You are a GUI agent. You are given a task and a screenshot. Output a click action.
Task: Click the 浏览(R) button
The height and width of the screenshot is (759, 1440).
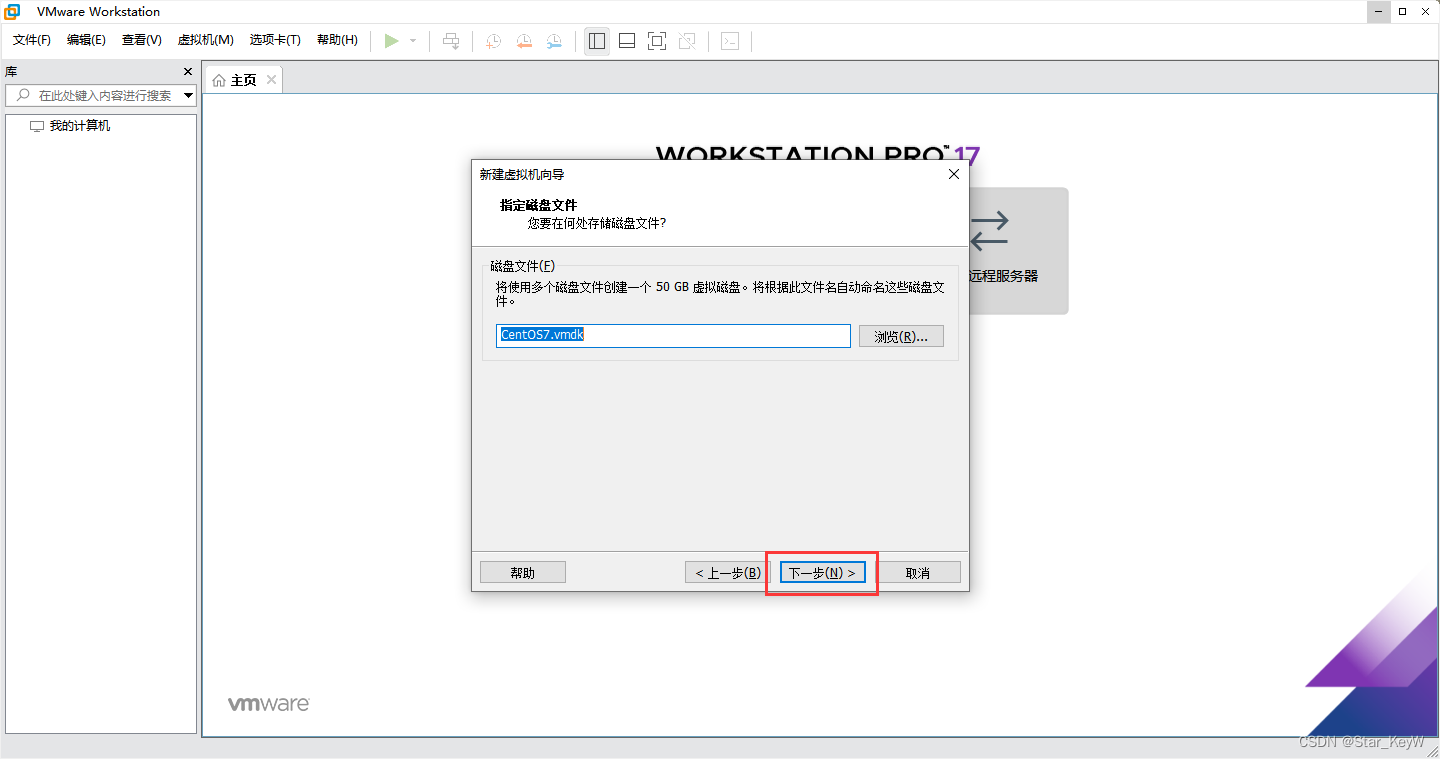point(900,335)
